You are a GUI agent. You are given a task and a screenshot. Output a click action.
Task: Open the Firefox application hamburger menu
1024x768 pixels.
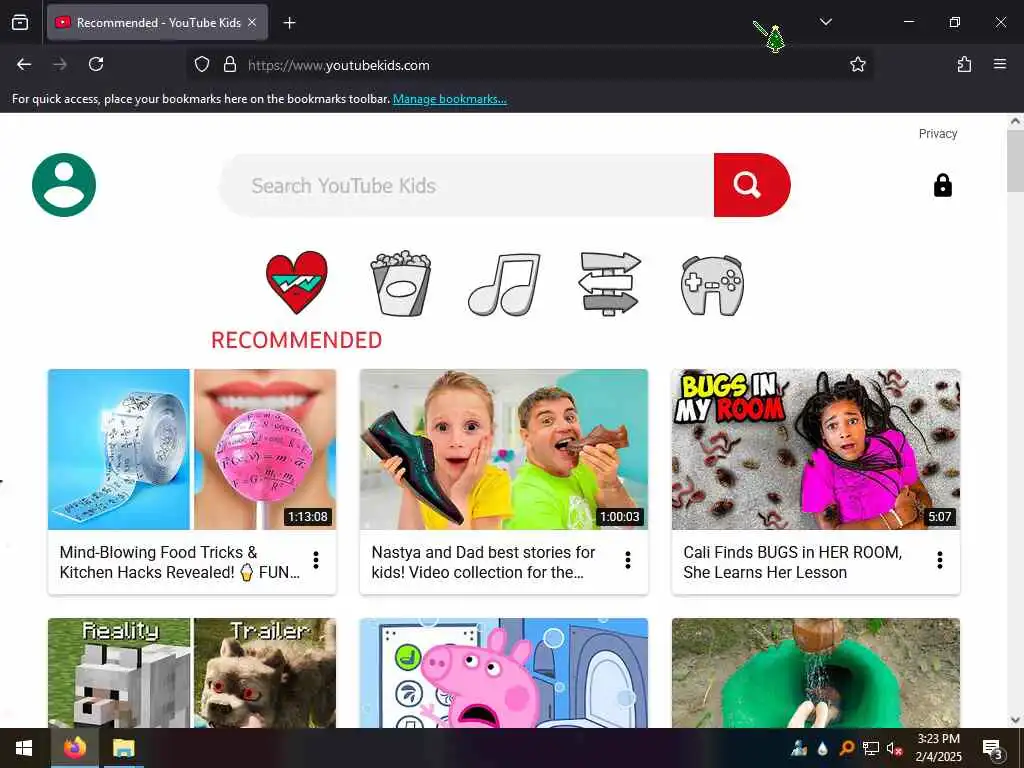(x=999, y=64)
